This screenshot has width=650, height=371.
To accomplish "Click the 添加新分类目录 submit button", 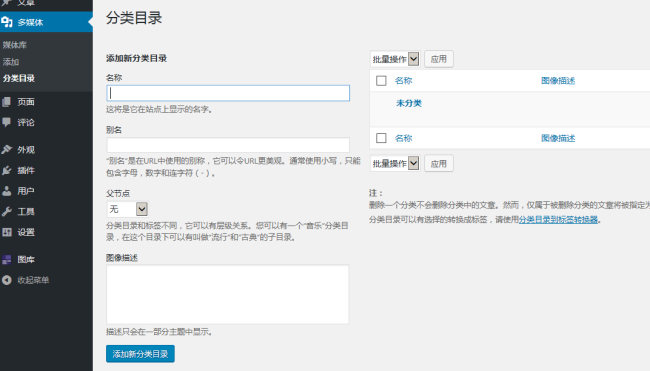I will pyautogui.click(x=140, y=354).
